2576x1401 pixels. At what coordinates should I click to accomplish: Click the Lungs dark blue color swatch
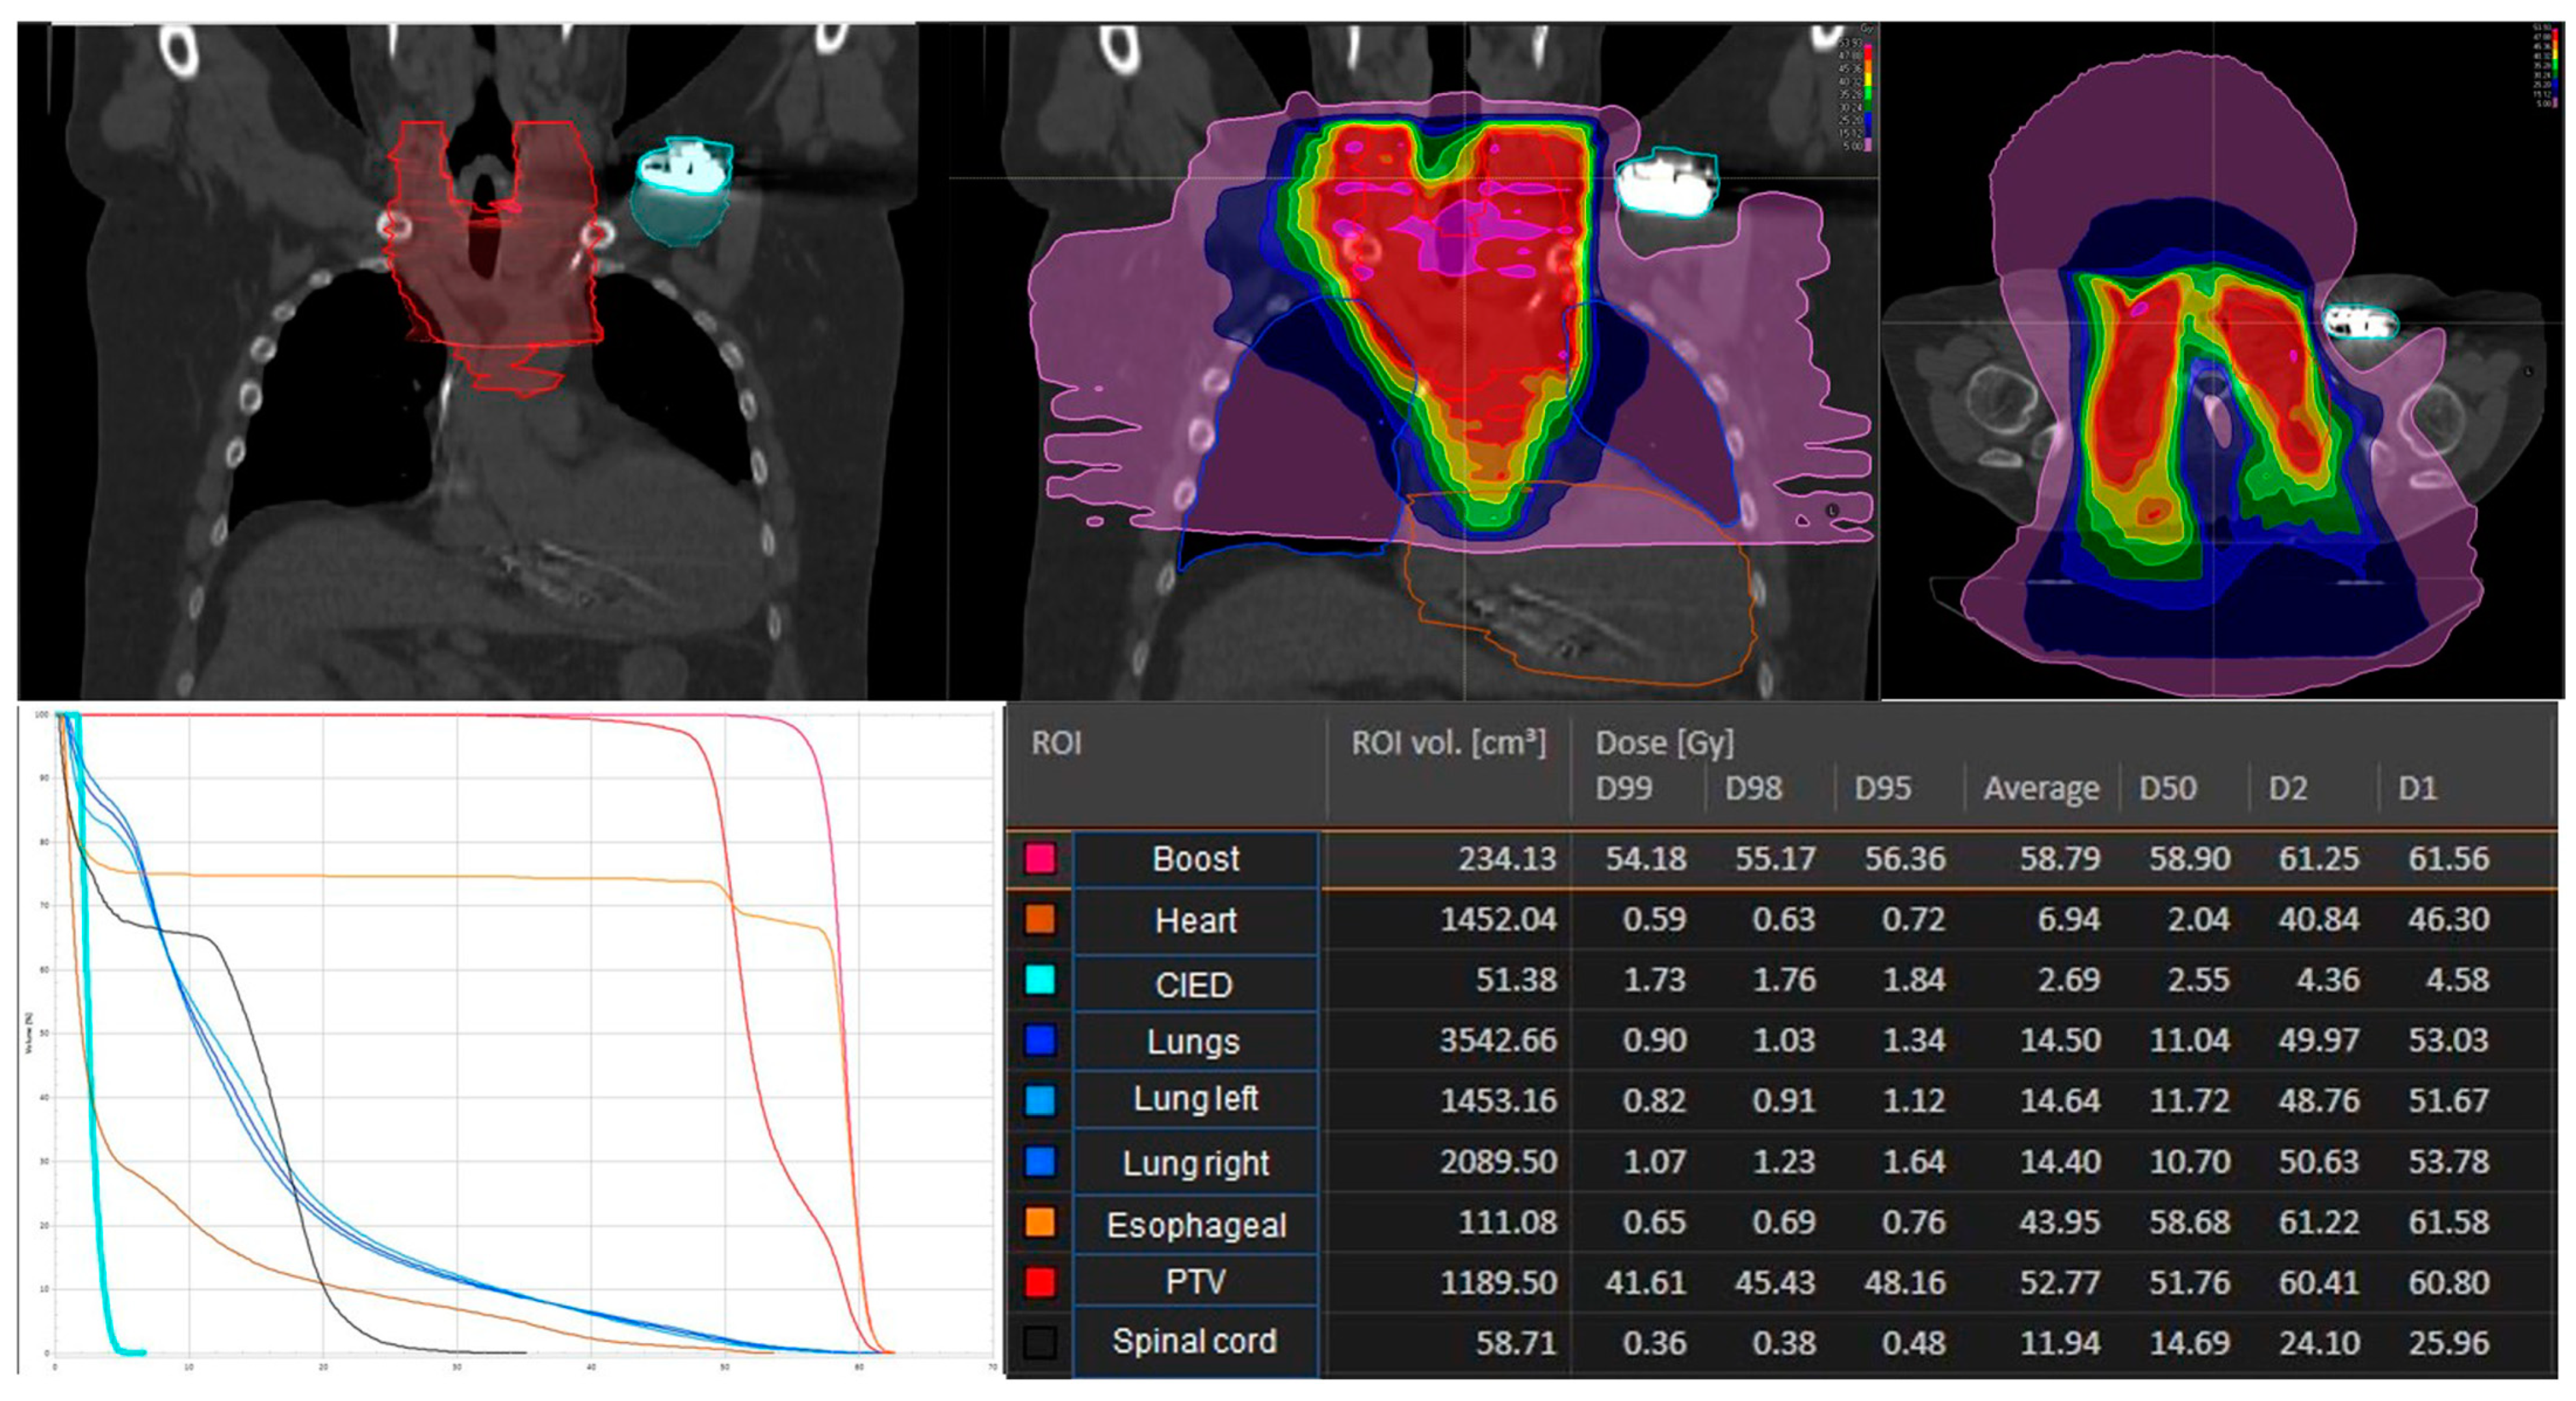click(1040, 1041)
